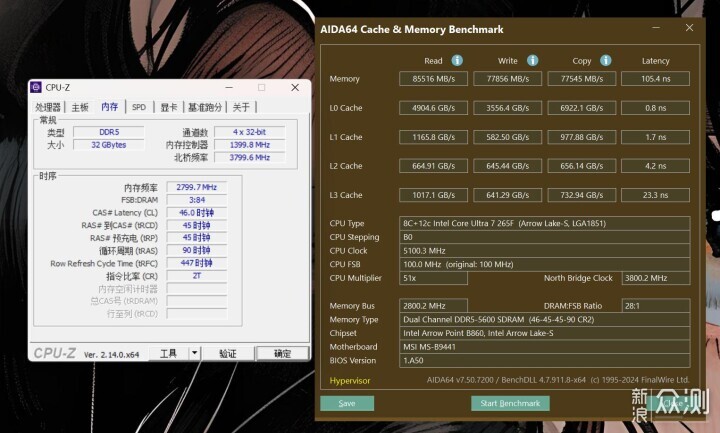Click the 内存频率 value 2799.7 MHz

[x=197, y=187]
